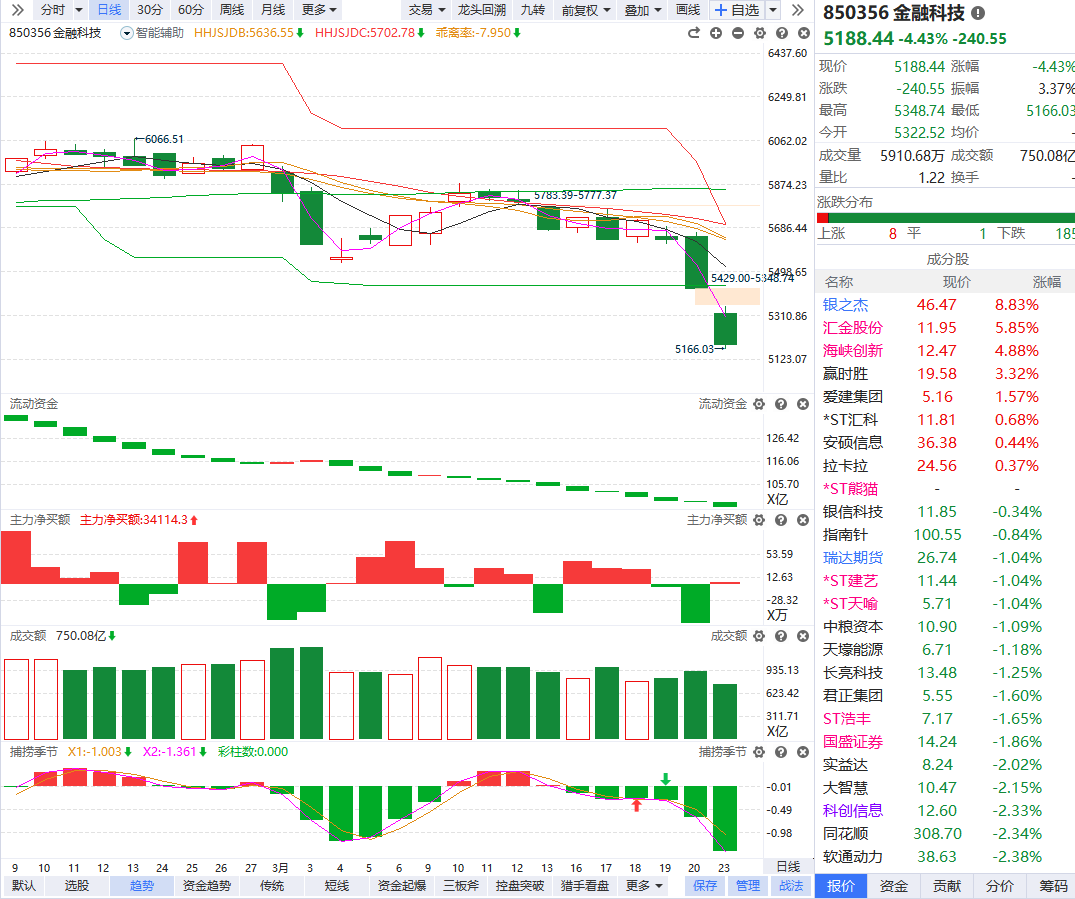Select the 趋势 indicator tab
Screen dimensions: 1075x899
point(142,885)
